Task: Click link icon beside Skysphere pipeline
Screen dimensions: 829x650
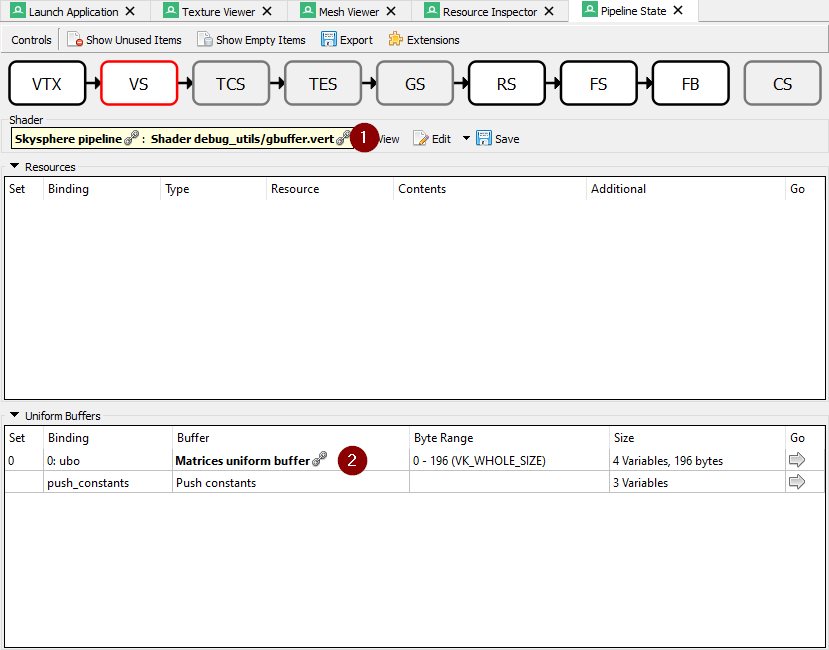Action: (x=131, y=139)
